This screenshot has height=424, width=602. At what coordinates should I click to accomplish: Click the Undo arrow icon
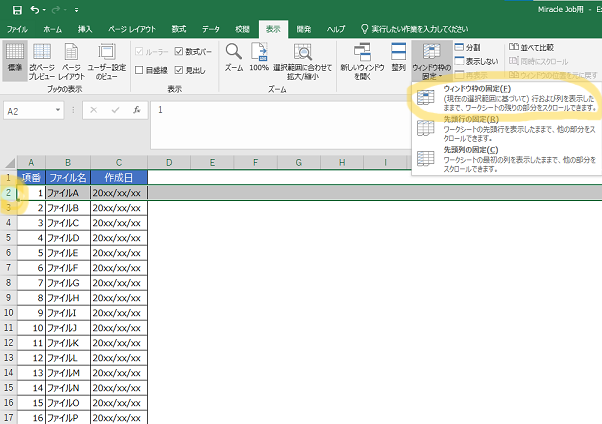[35, 10]
